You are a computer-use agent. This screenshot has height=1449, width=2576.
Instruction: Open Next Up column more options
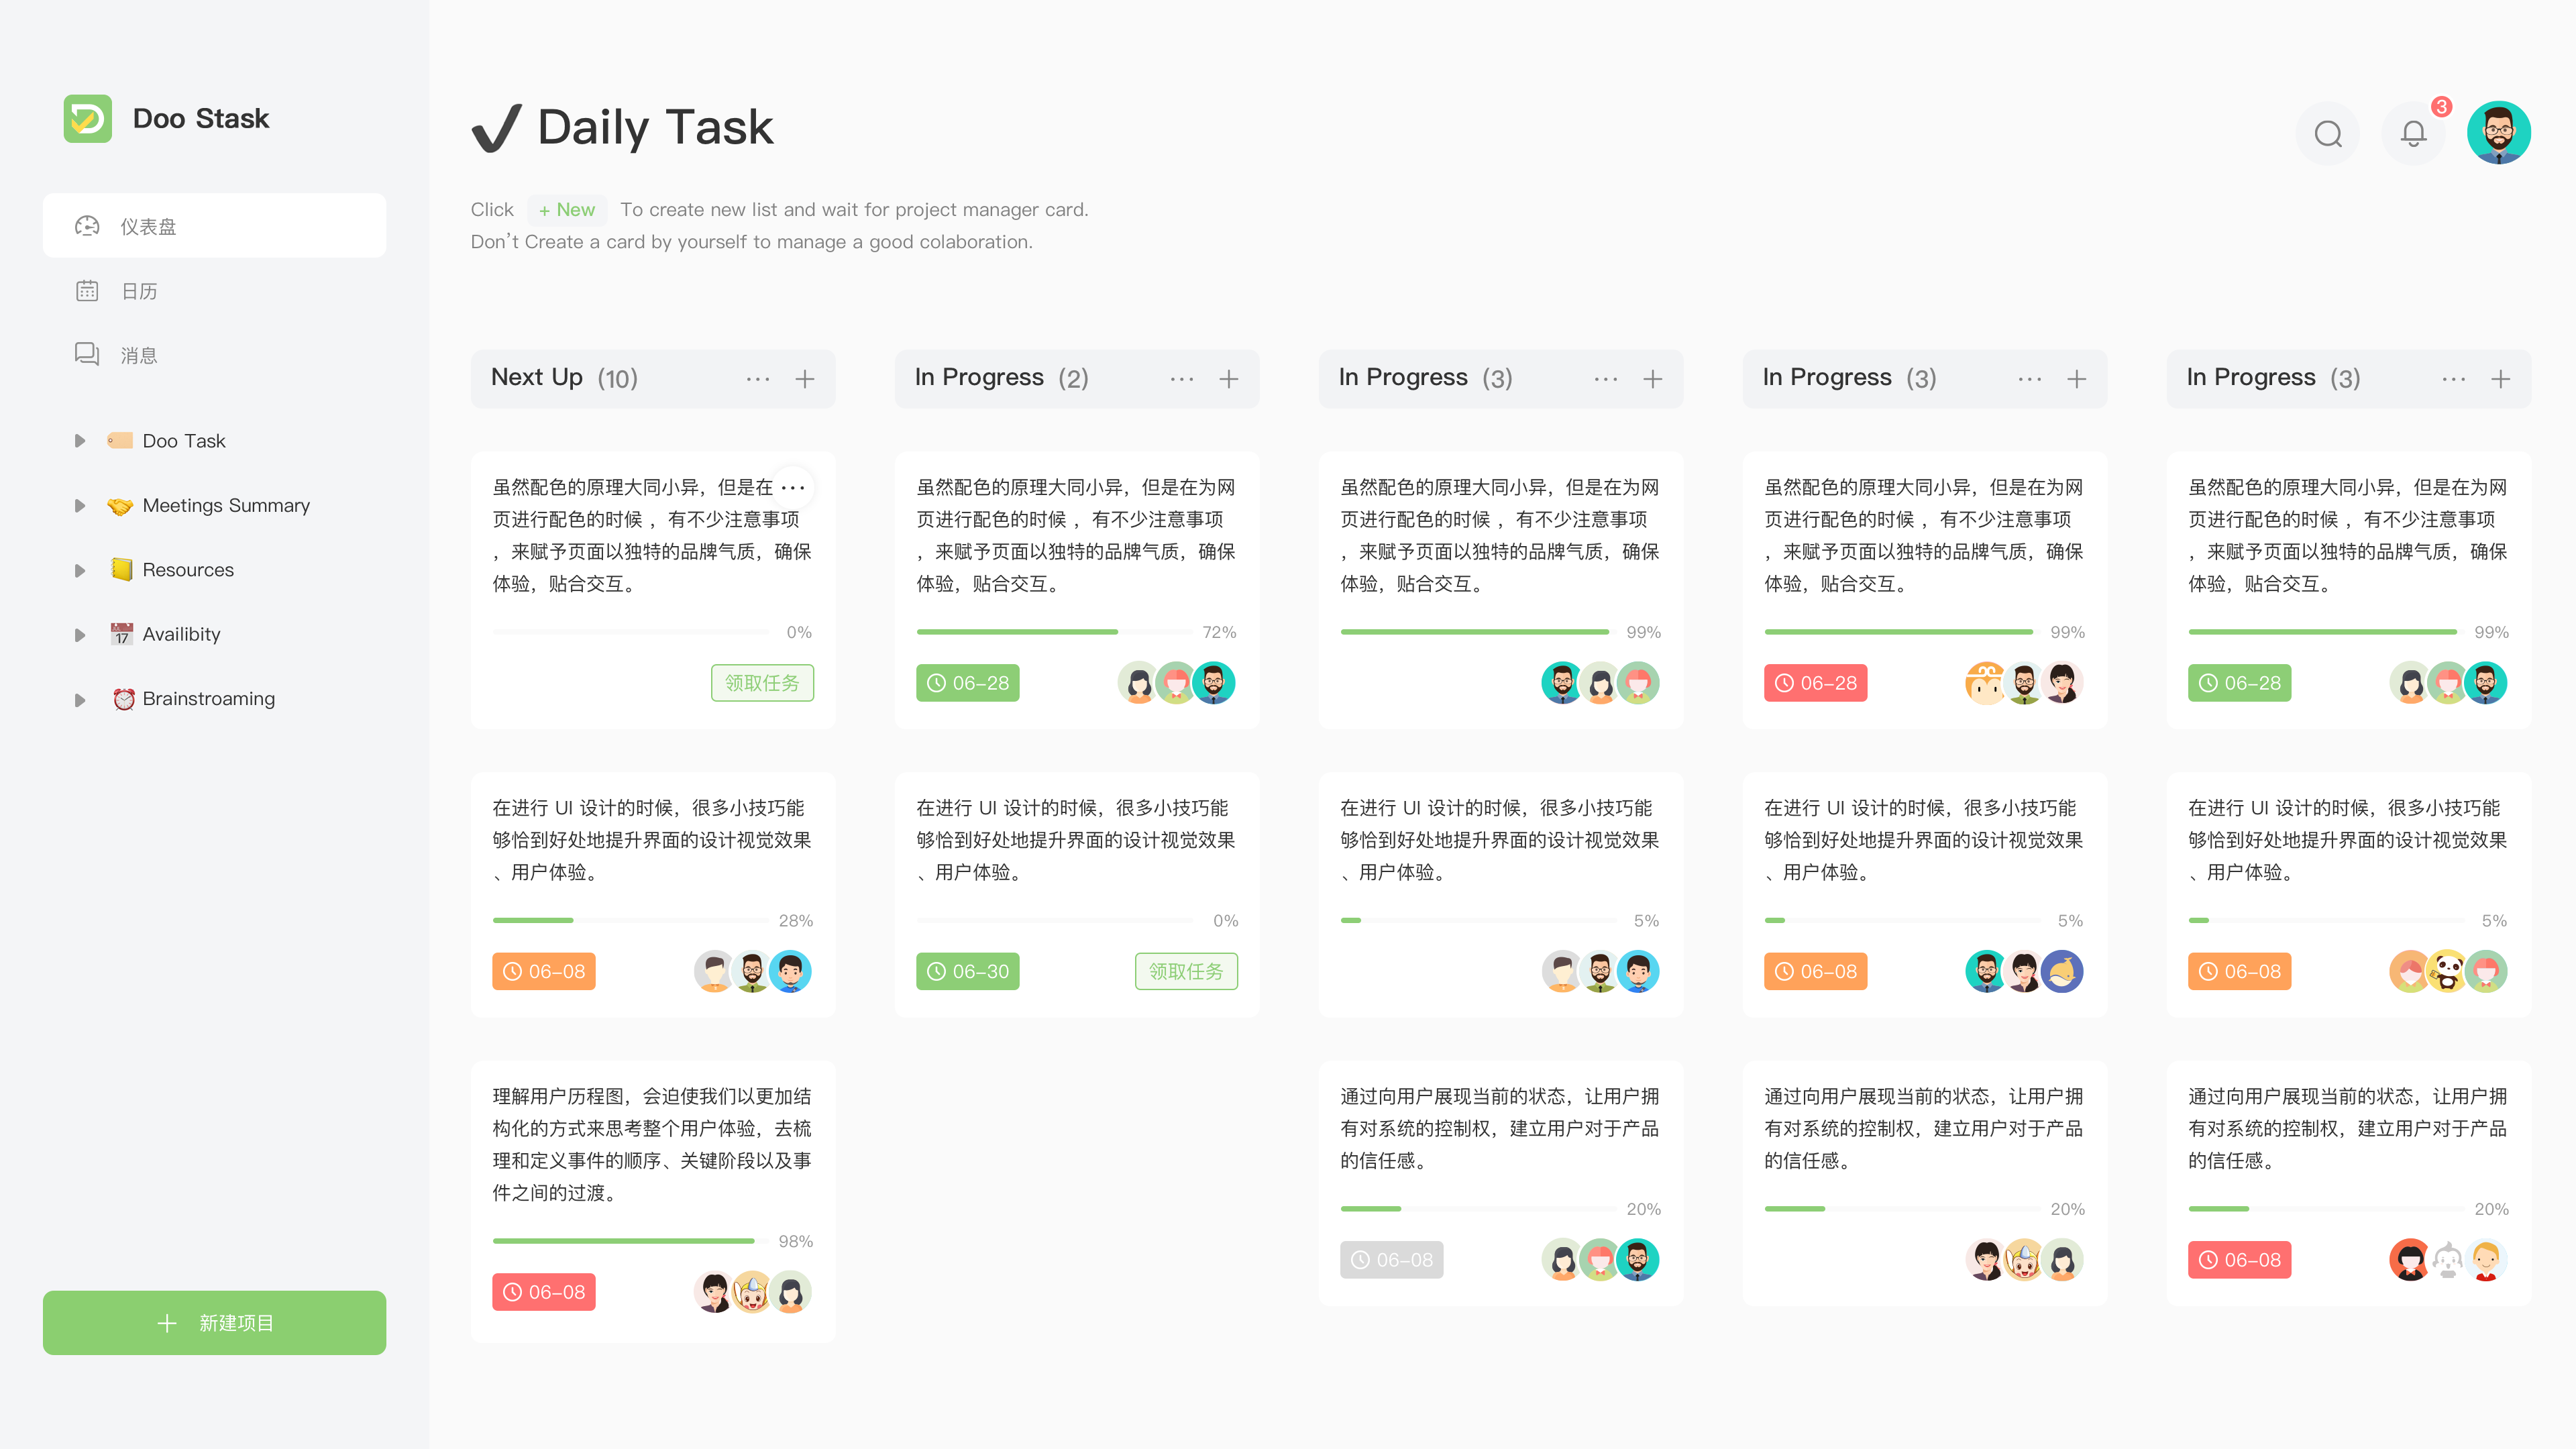758,379
